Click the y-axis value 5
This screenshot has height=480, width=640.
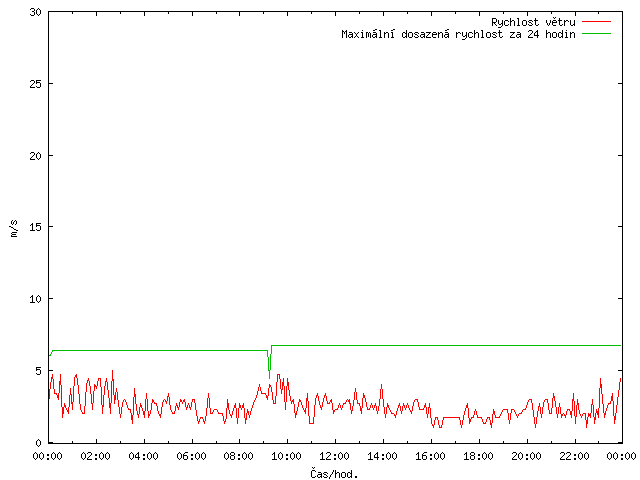point(38,371)
